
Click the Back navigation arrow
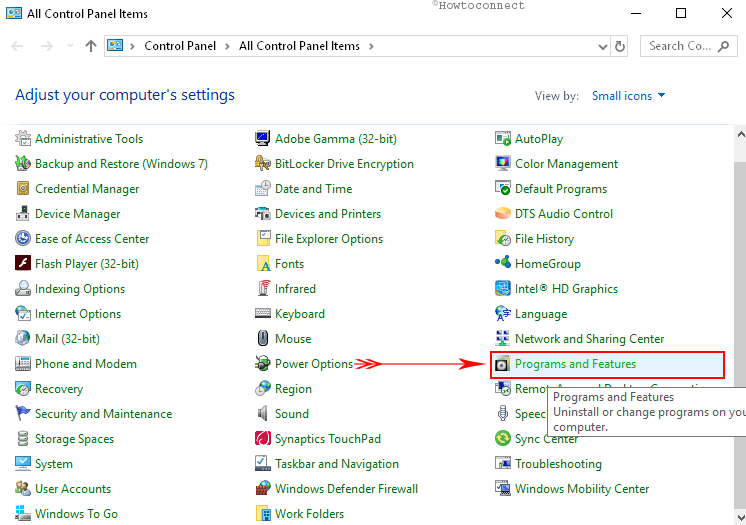18,46
